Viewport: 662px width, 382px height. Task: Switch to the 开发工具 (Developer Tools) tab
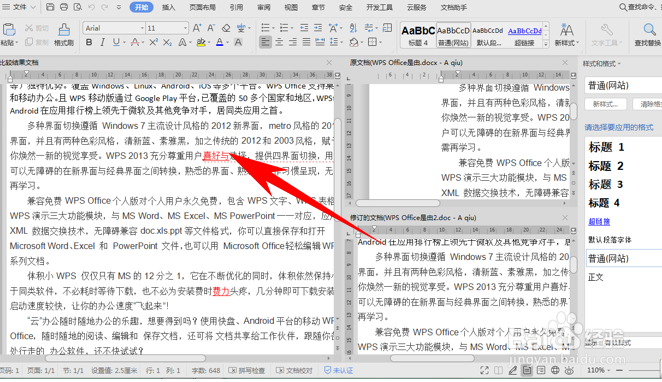coord(379,7)
